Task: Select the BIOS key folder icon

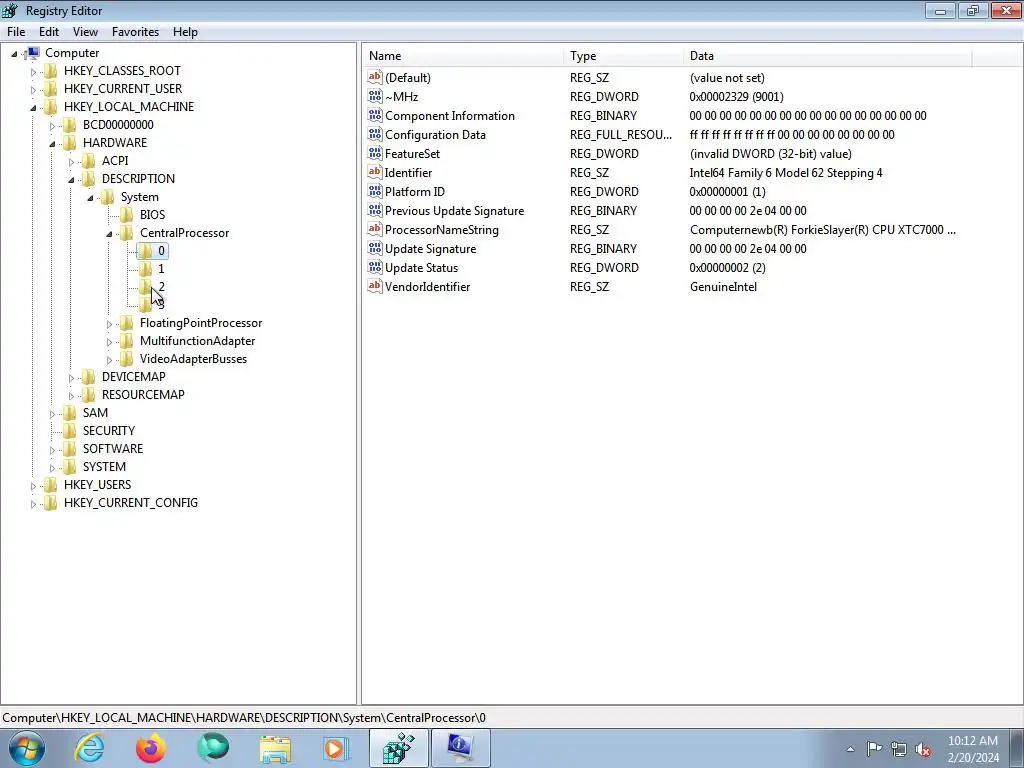Action: 126,215
